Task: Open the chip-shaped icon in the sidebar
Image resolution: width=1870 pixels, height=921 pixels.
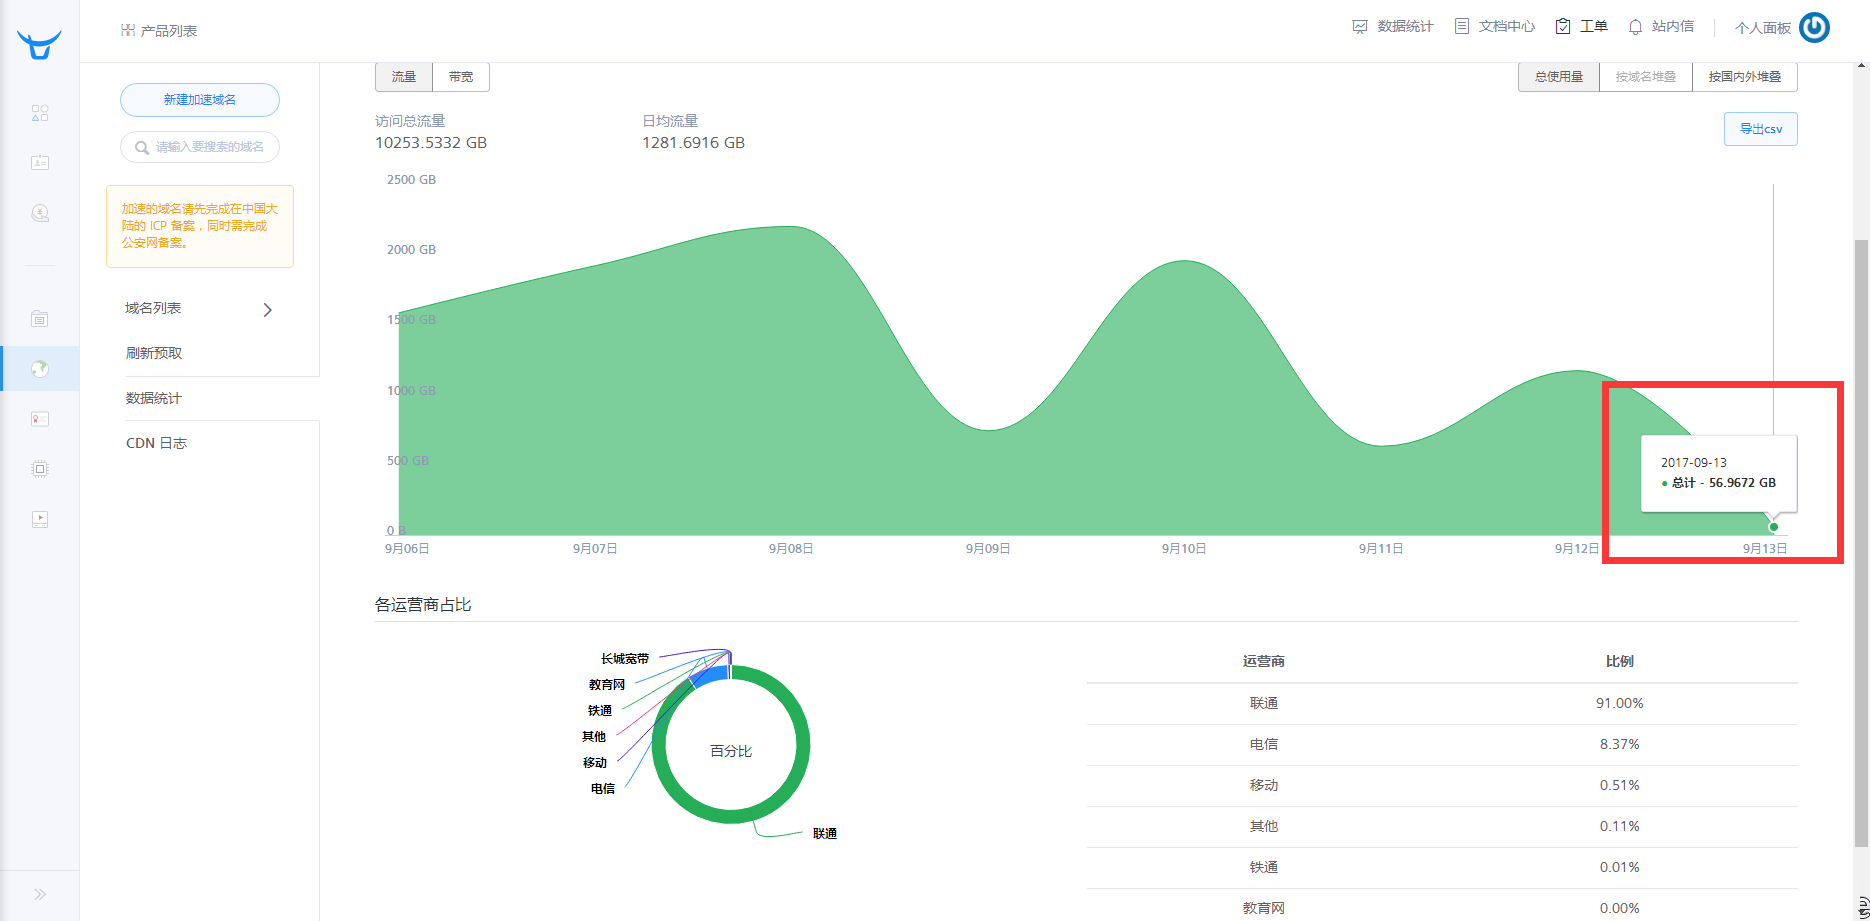Action: (40, 469)
